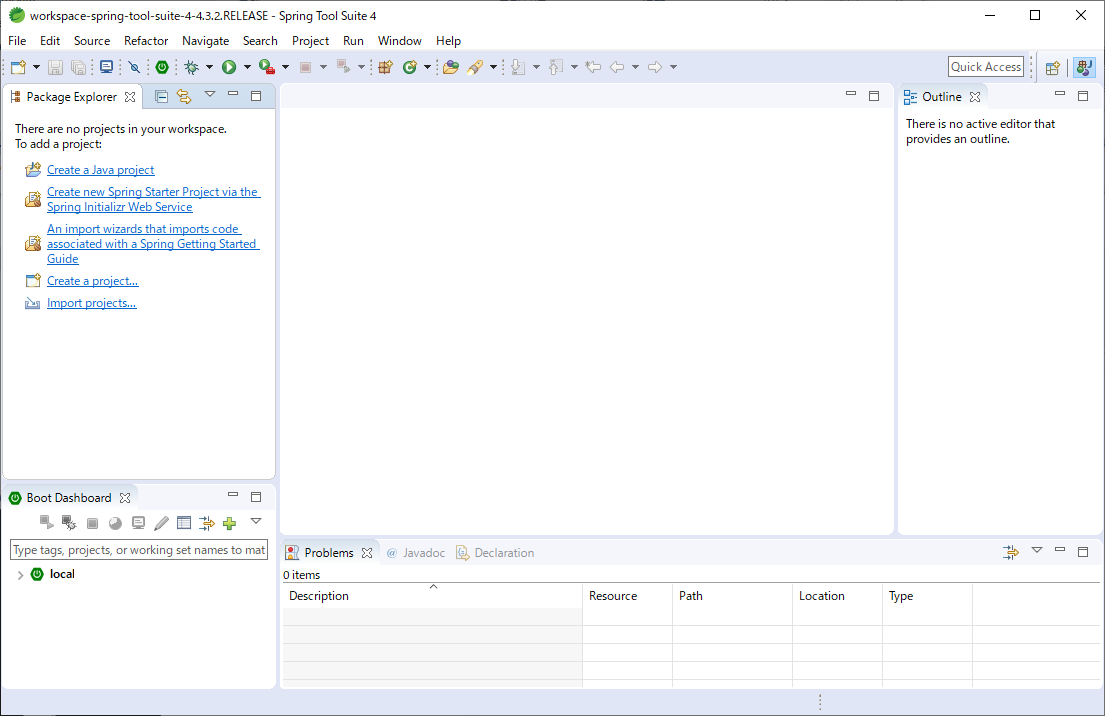Click the Boot Dashboard open console icon
This screenshot has height=716, width=1105.
139,523
